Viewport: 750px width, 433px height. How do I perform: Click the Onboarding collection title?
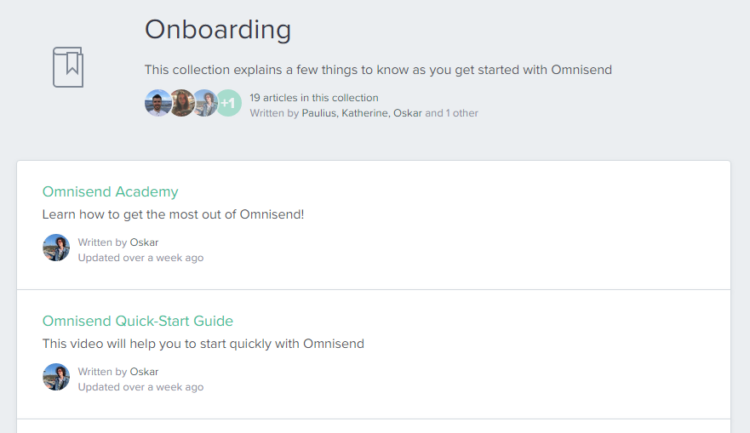[218, 30]
